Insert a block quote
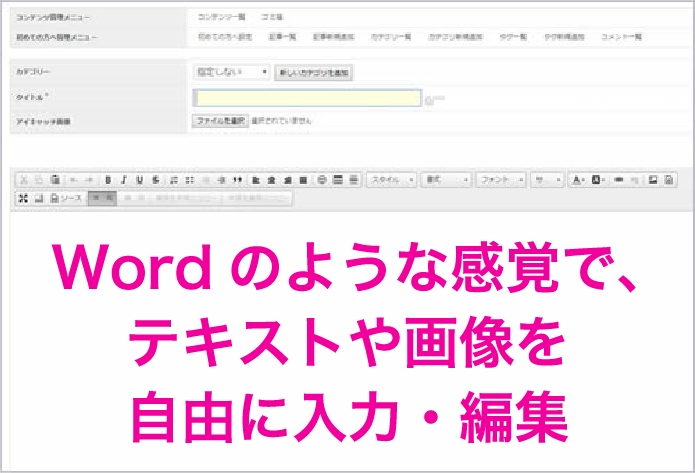The image size is (695, 473). pyautogui.click(x=238, y=180)
